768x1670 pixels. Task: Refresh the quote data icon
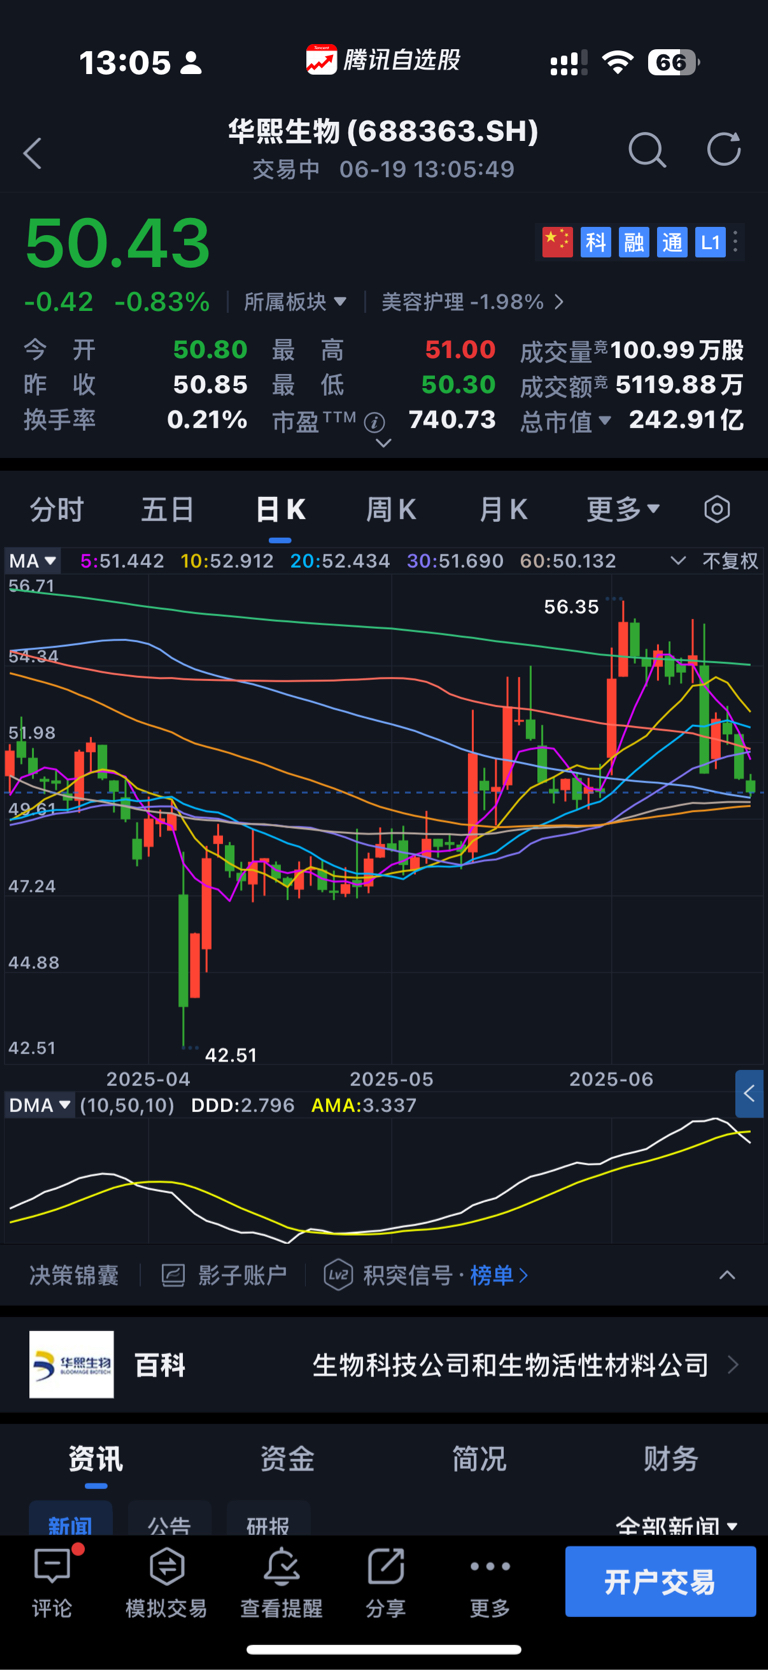tap(724, 149)
